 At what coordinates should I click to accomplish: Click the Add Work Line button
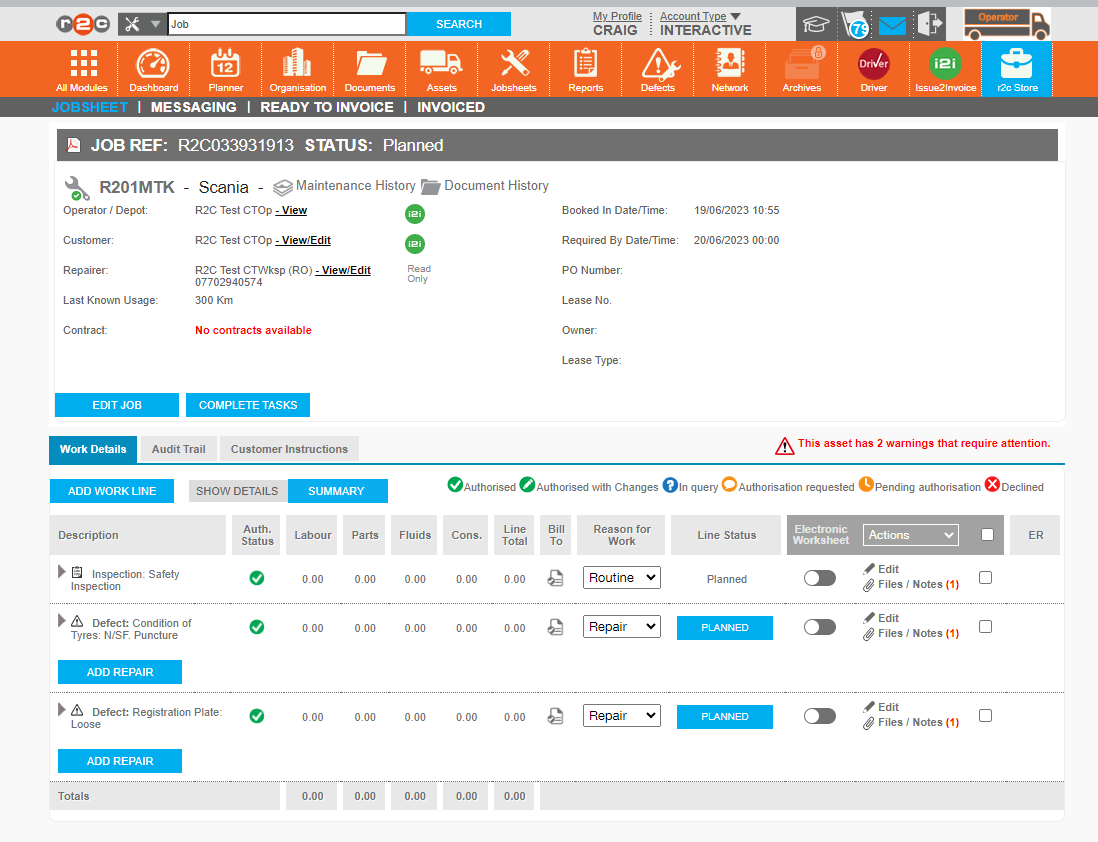tap(112, 491)
